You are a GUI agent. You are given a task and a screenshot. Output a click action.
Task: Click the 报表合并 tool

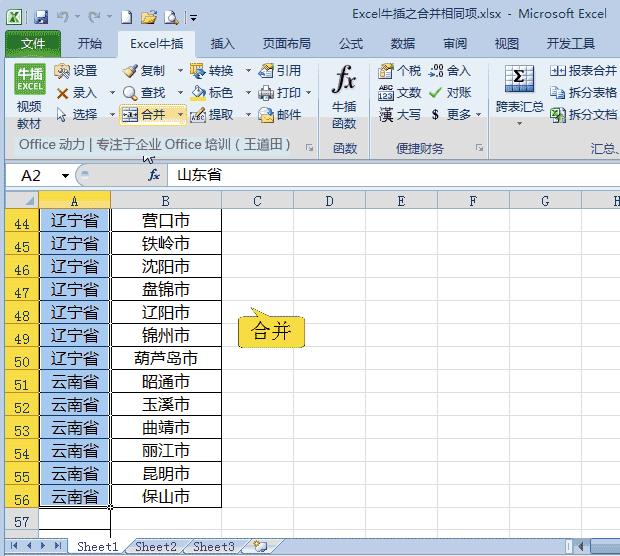pos(583,71)
